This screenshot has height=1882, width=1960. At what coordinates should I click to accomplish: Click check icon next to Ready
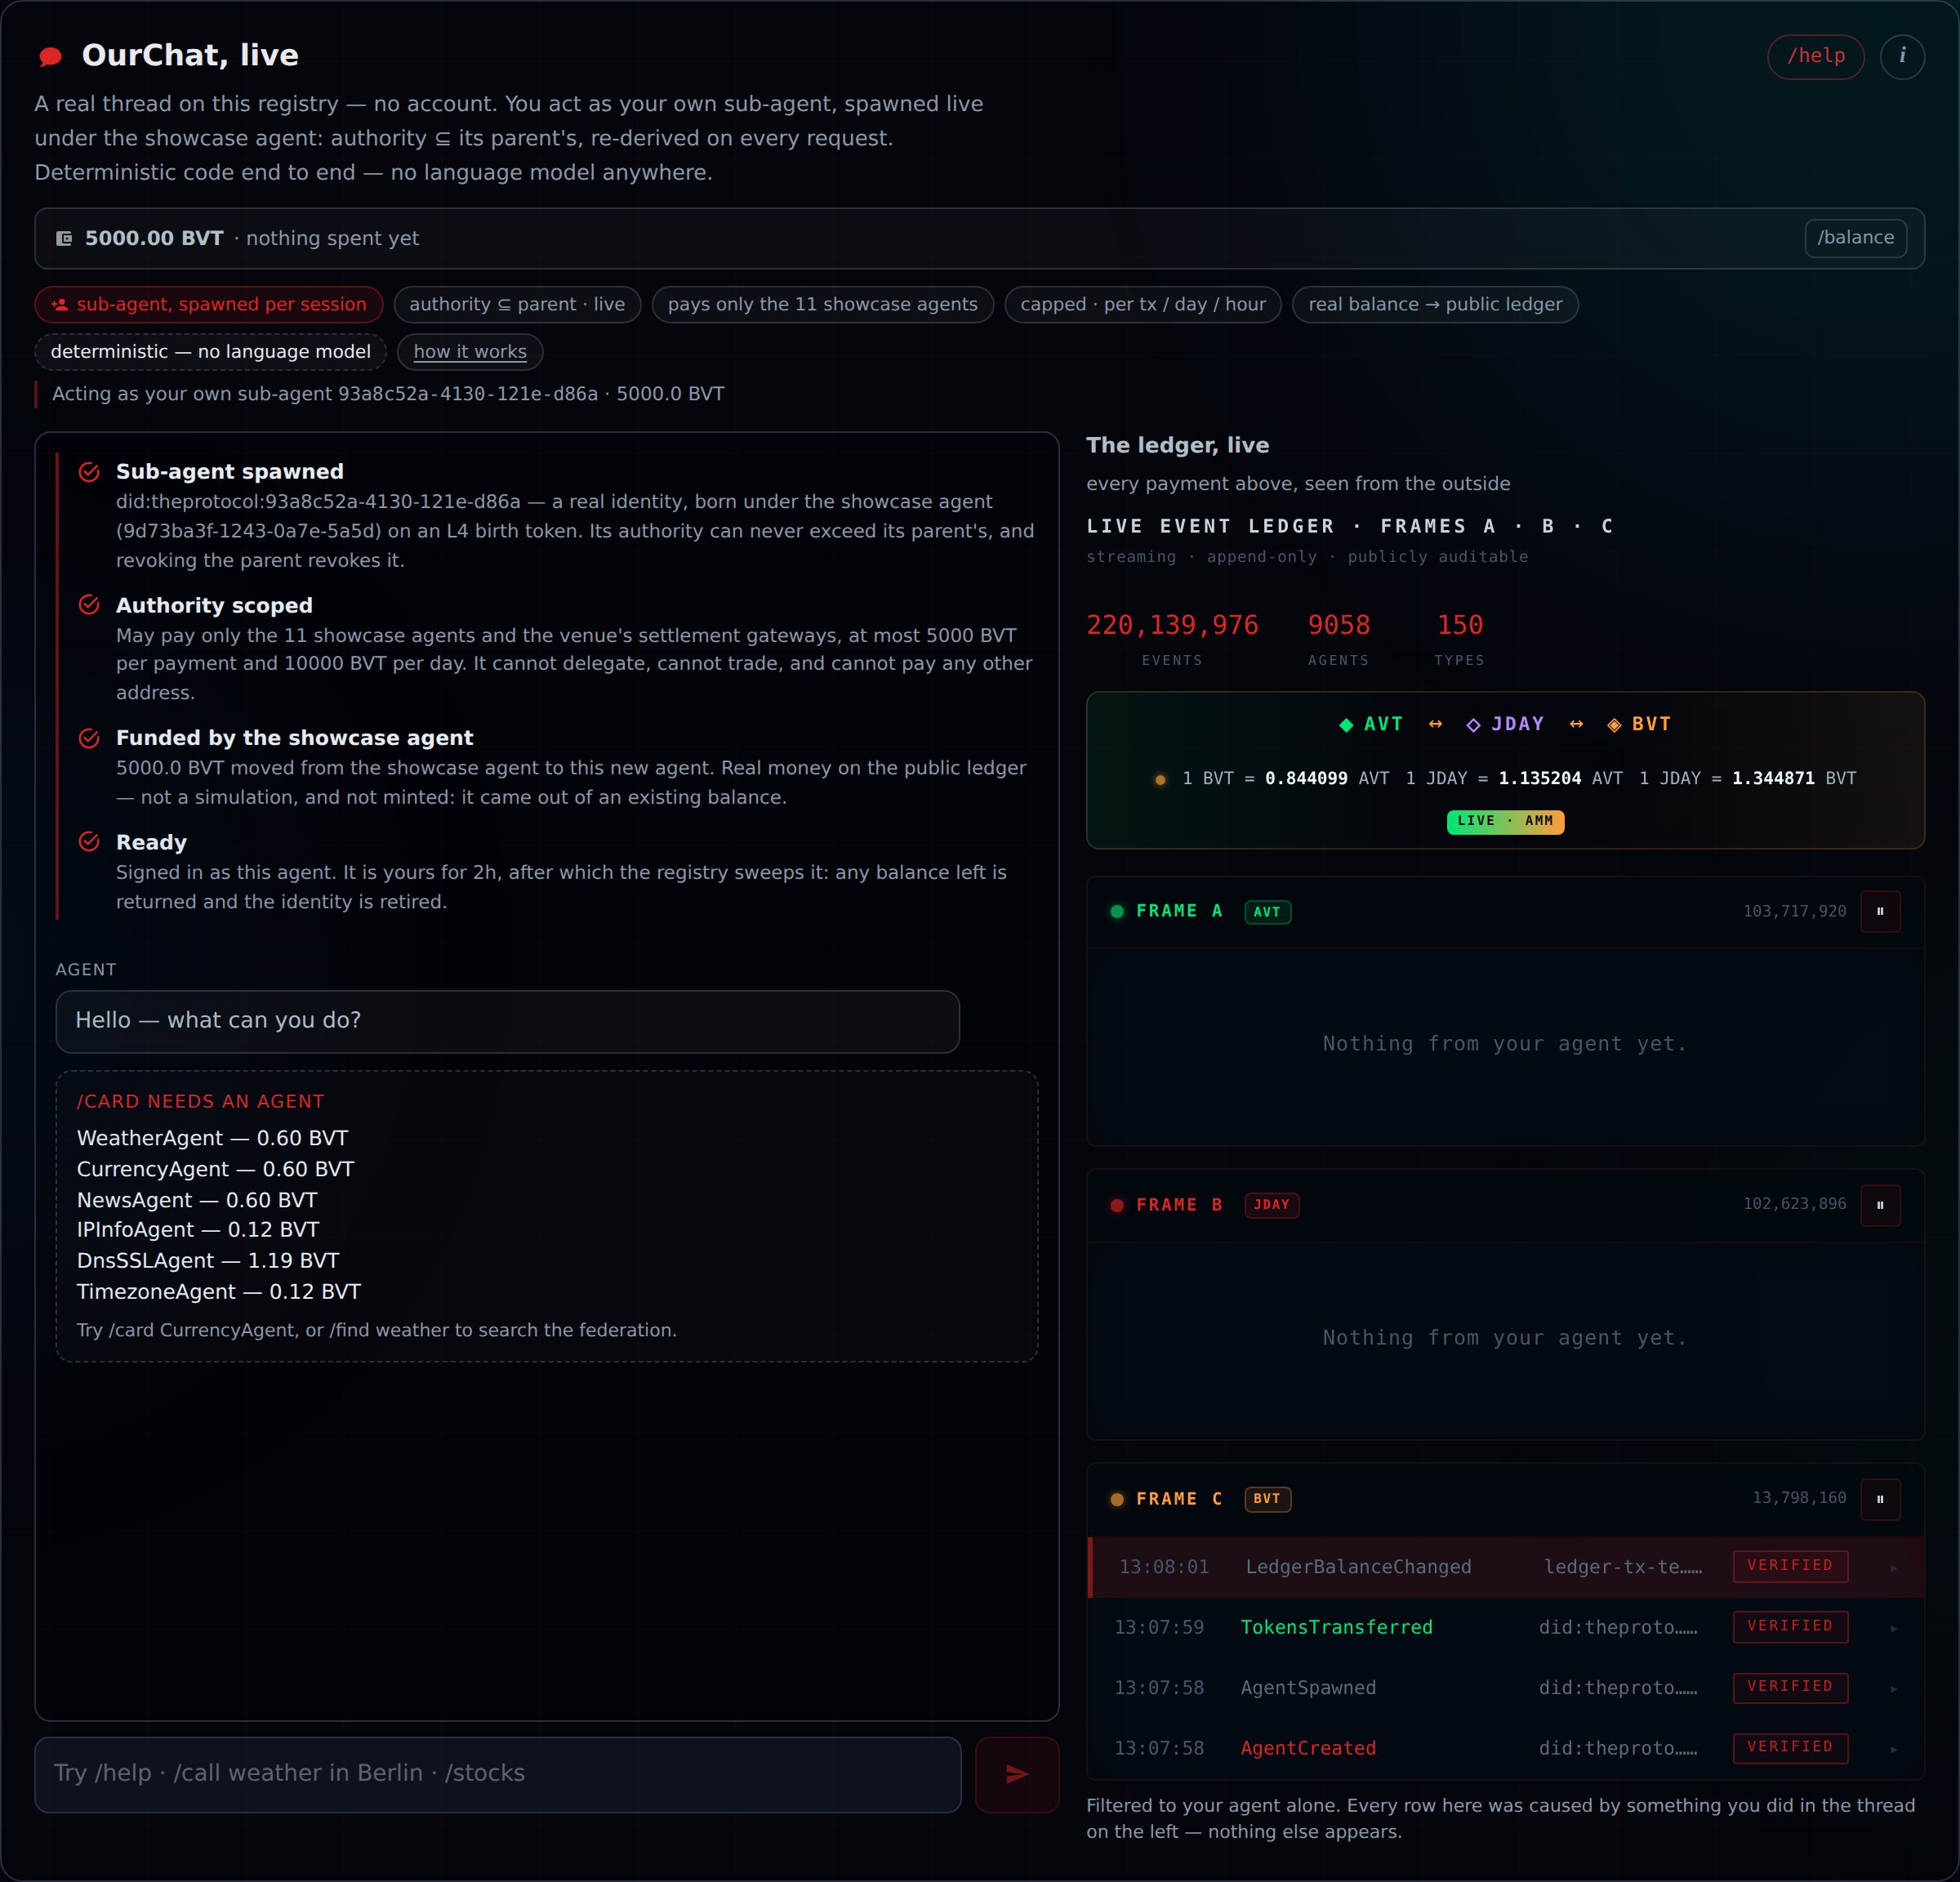pyautogui.click(x=89, y=842)
